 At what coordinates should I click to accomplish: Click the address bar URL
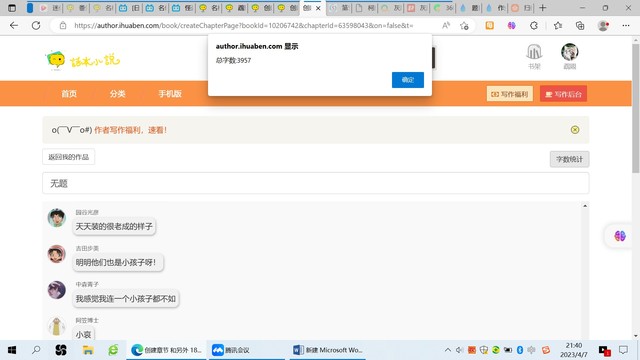click(x=244, y=25)
